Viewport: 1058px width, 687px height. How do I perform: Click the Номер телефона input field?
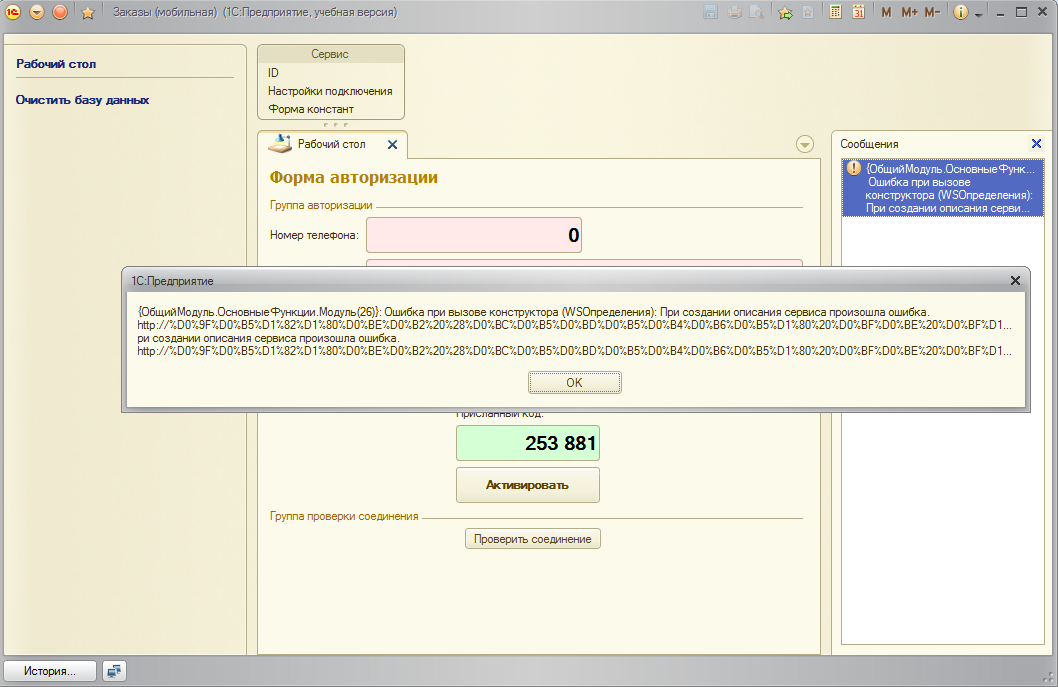click(474, 236)
